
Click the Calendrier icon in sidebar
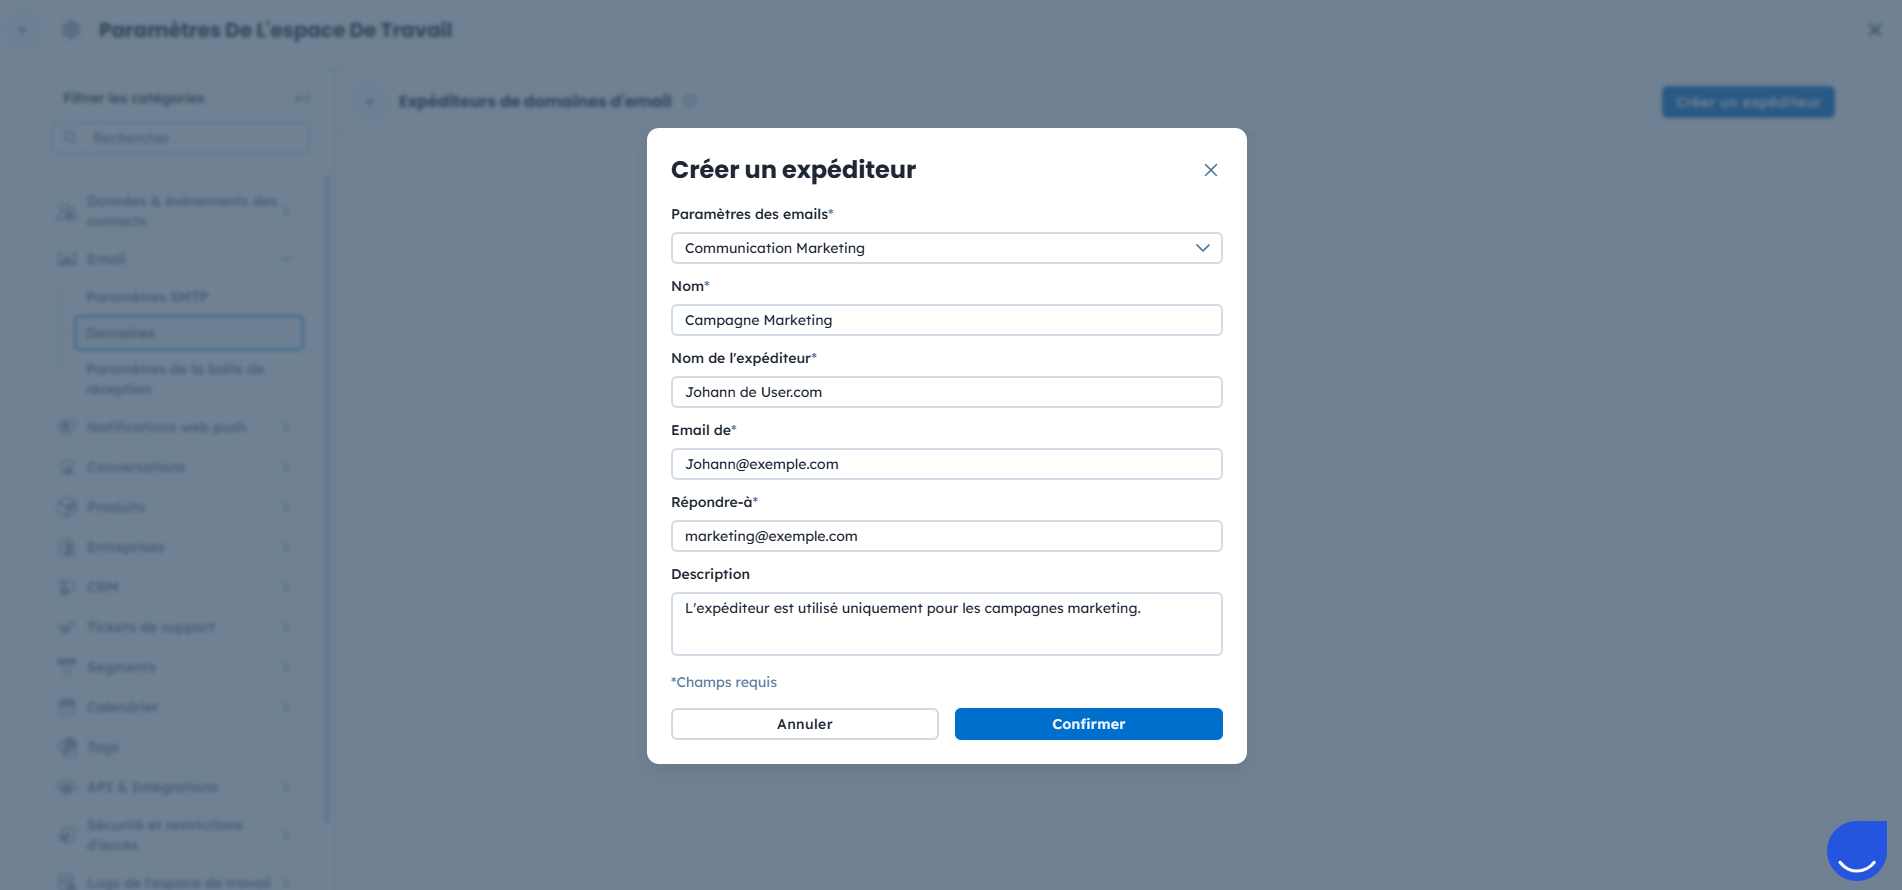pyautogui.click(x=67, y=707)
